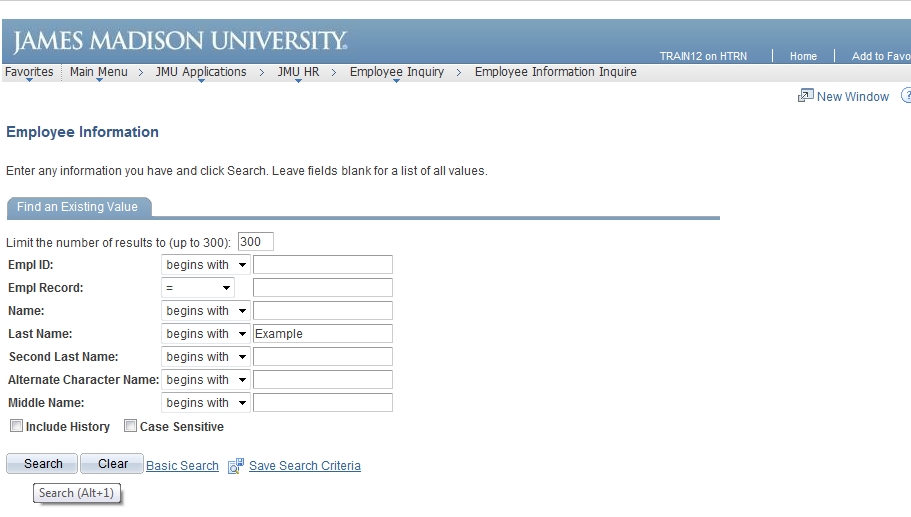Select the Find an Existing Value tab
The height and width of the screenshot is (517, 911).
[x=79, y=207]
